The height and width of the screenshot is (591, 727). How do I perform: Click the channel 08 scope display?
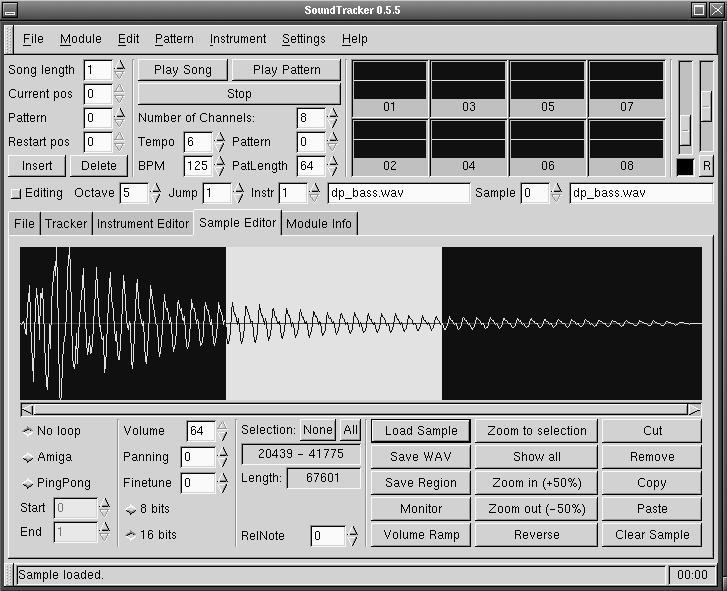[x=626, y=139]
